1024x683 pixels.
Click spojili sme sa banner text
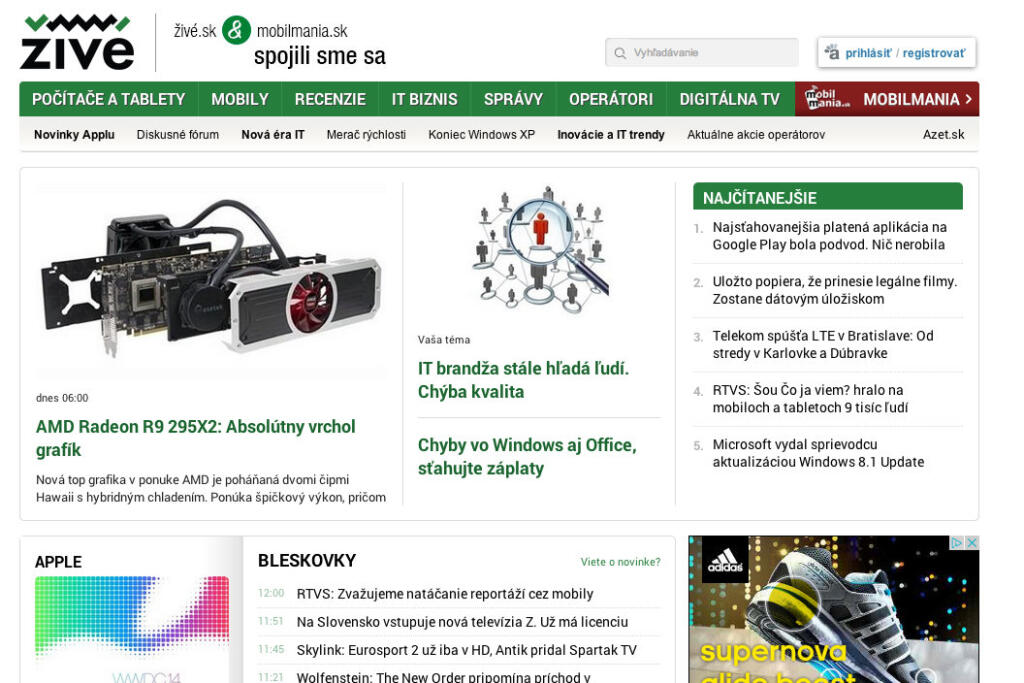[x=320, y=56]
